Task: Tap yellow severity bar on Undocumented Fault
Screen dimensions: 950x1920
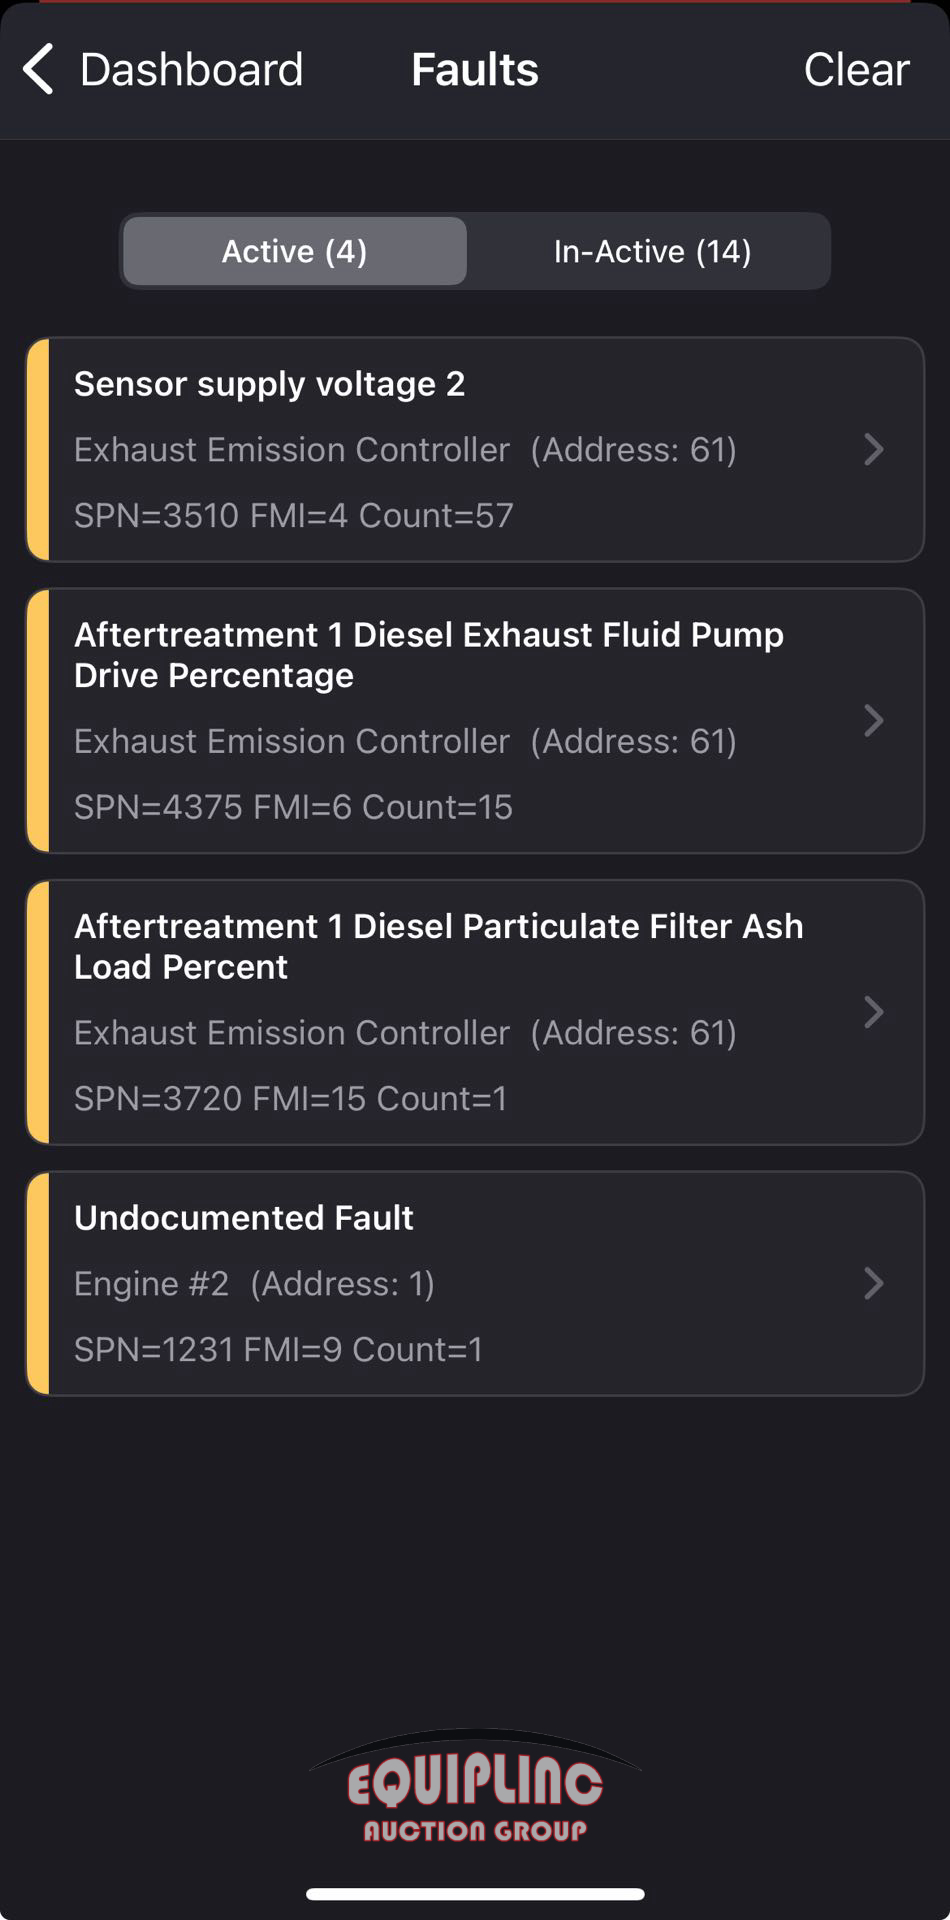Action: 38,1283
